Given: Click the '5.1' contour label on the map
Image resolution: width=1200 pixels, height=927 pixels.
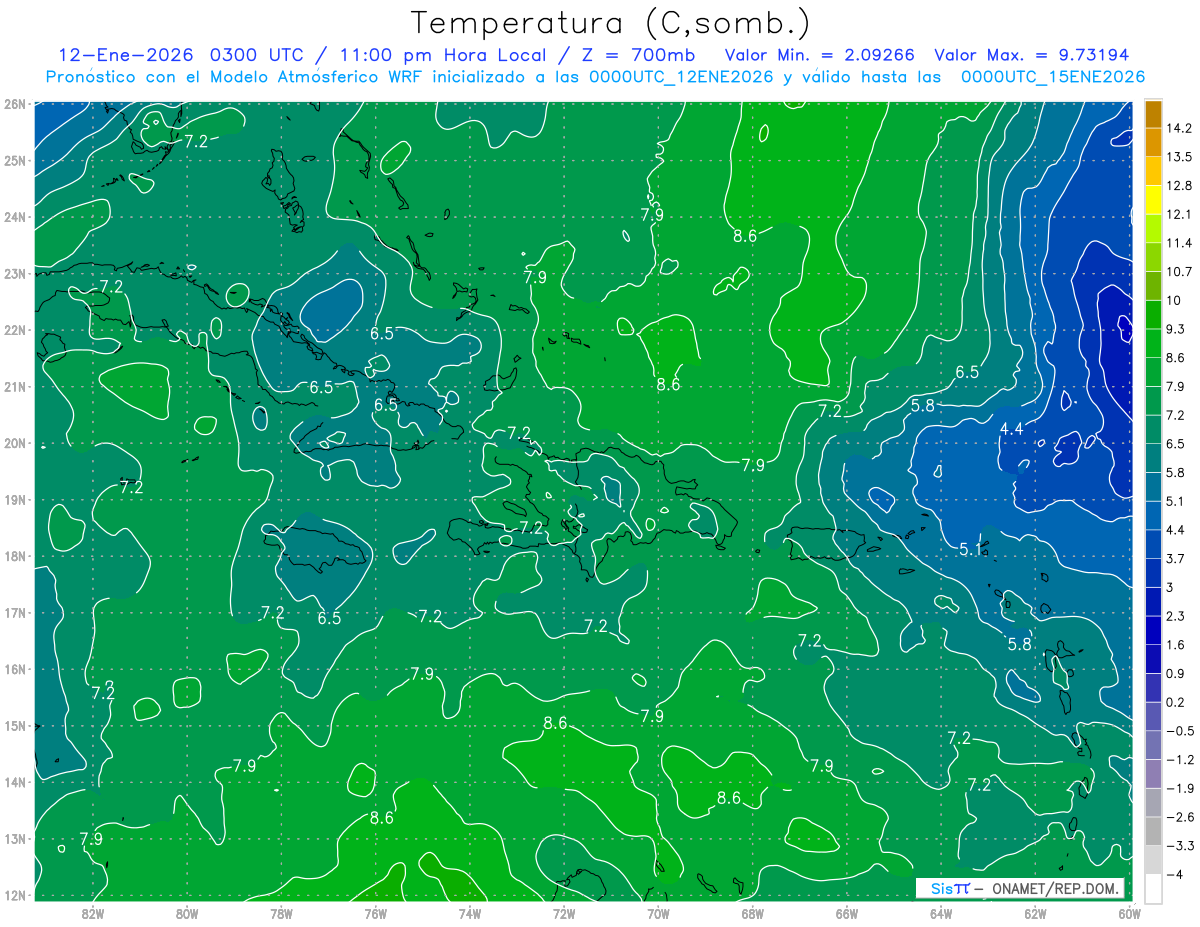Looking at the screenshot, I should click(970, 550).
